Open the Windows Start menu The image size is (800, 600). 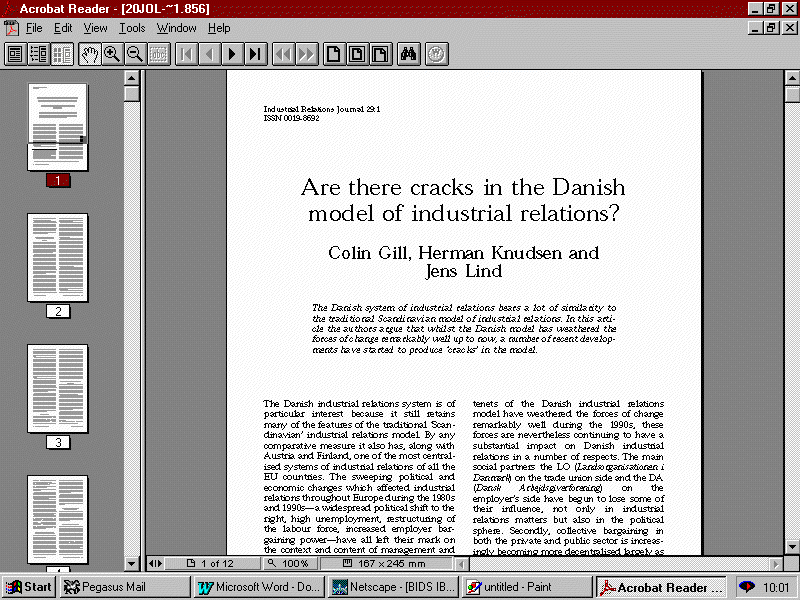click(x=29, y=587)
